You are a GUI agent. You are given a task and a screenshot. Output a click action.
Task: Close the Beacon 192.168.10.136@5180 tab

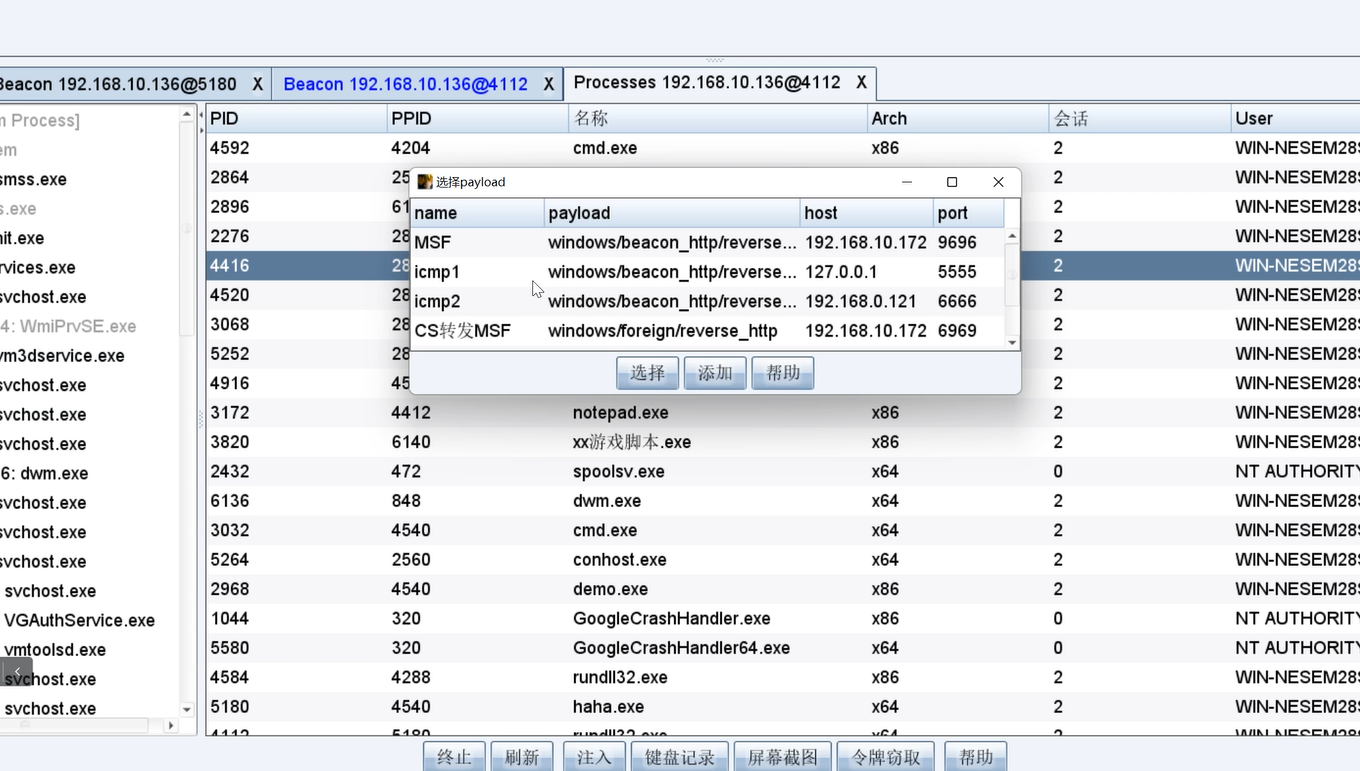pyautogui.click(x=257, y=84)
